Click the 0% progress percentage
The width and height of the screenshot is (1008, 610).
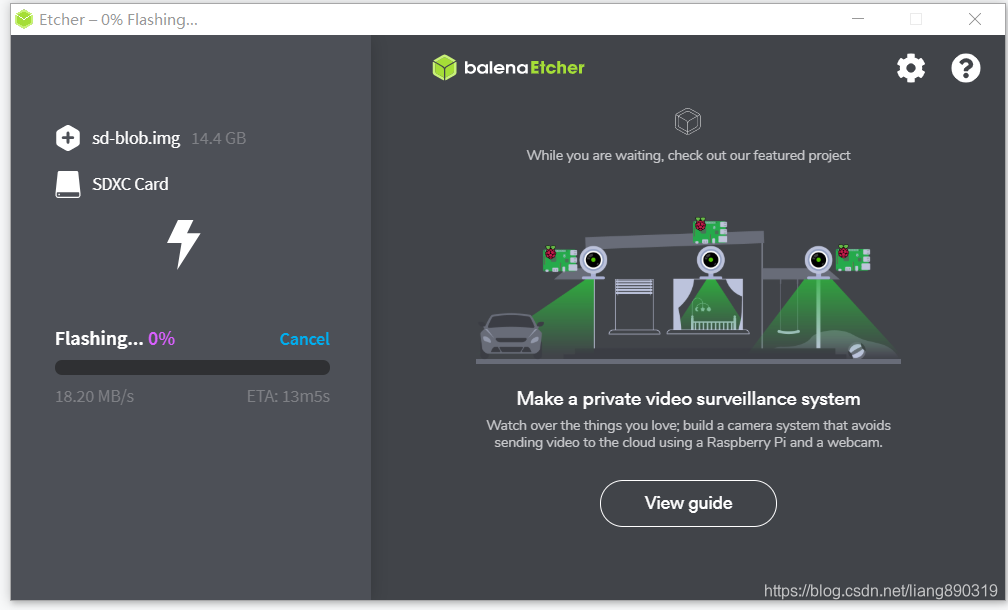coord(161,338)
